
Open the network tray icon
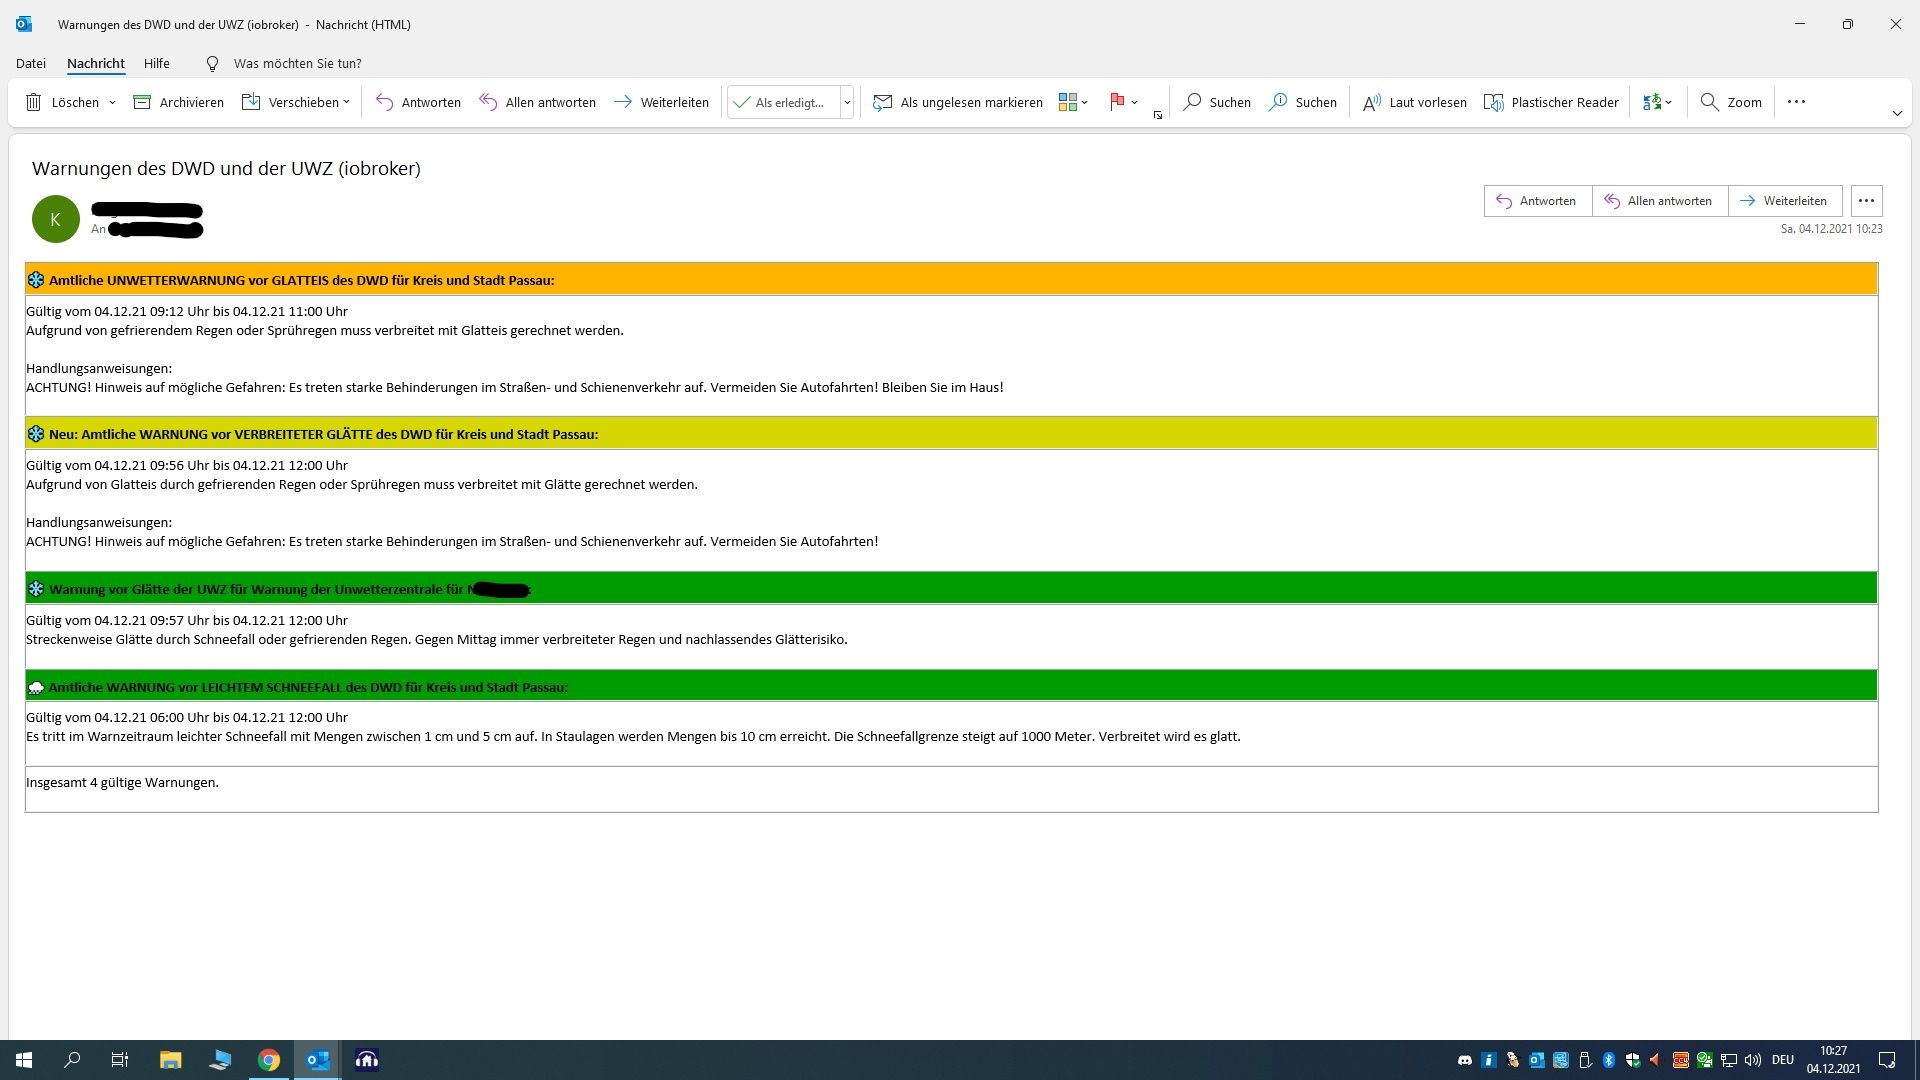point(1729,1060)
